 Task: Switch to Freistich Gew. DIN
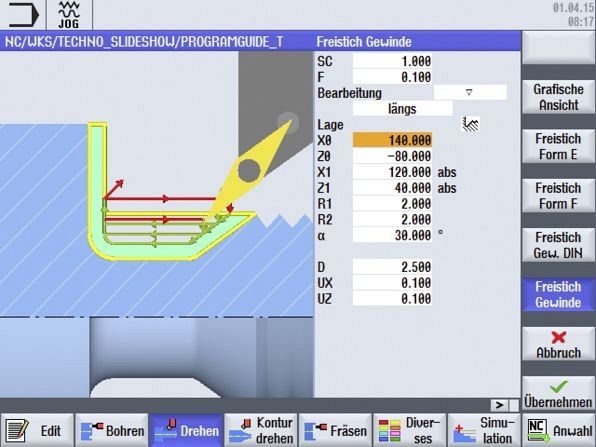click(x=558, y=245)
